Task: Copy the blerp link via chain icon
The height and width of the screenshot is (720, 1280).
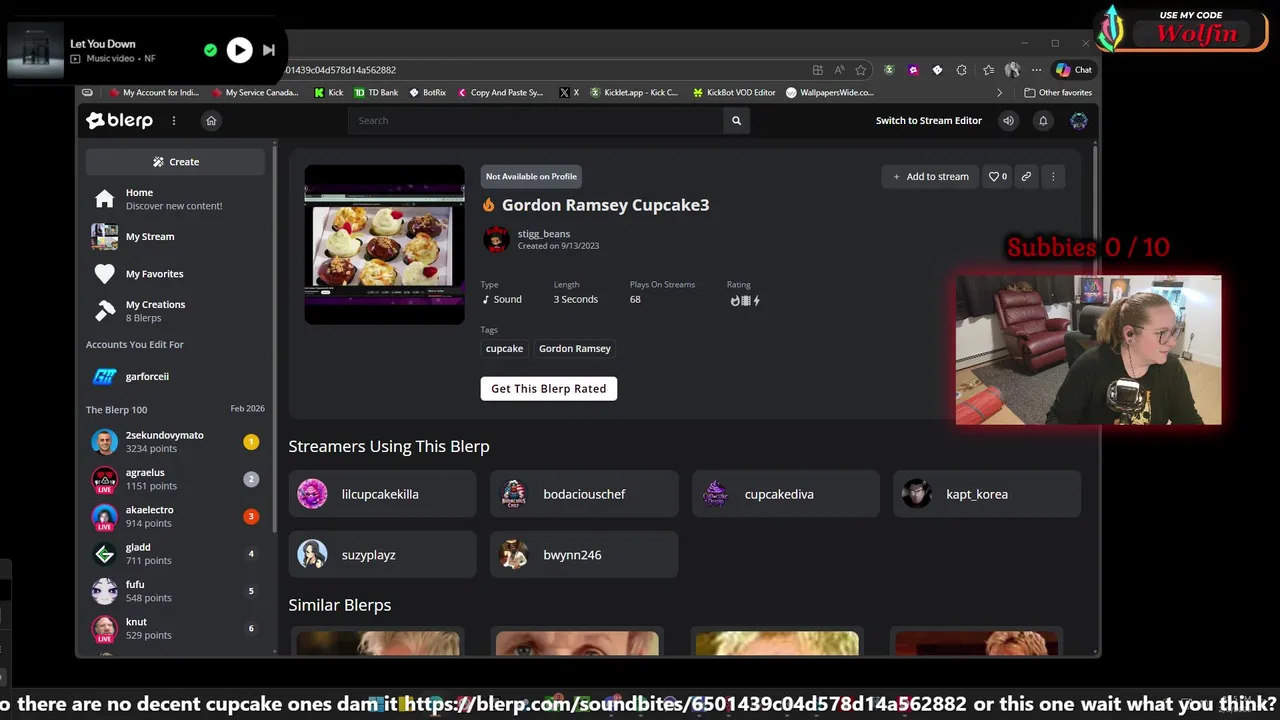Action: point(1026,177)
